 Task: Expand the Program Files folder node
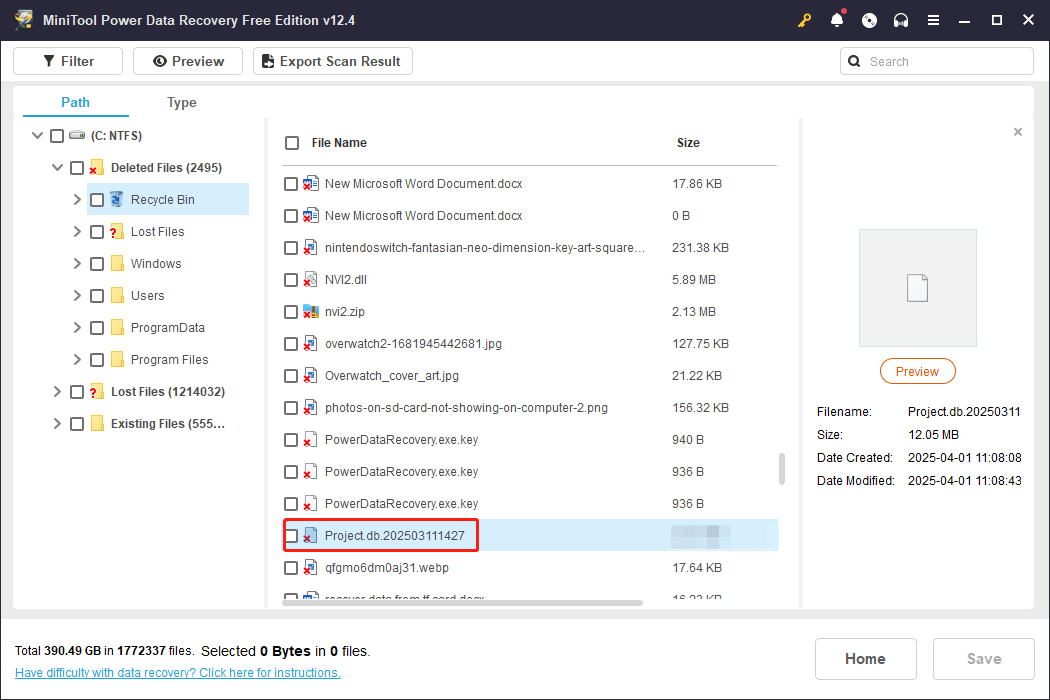tap(77, 360)
